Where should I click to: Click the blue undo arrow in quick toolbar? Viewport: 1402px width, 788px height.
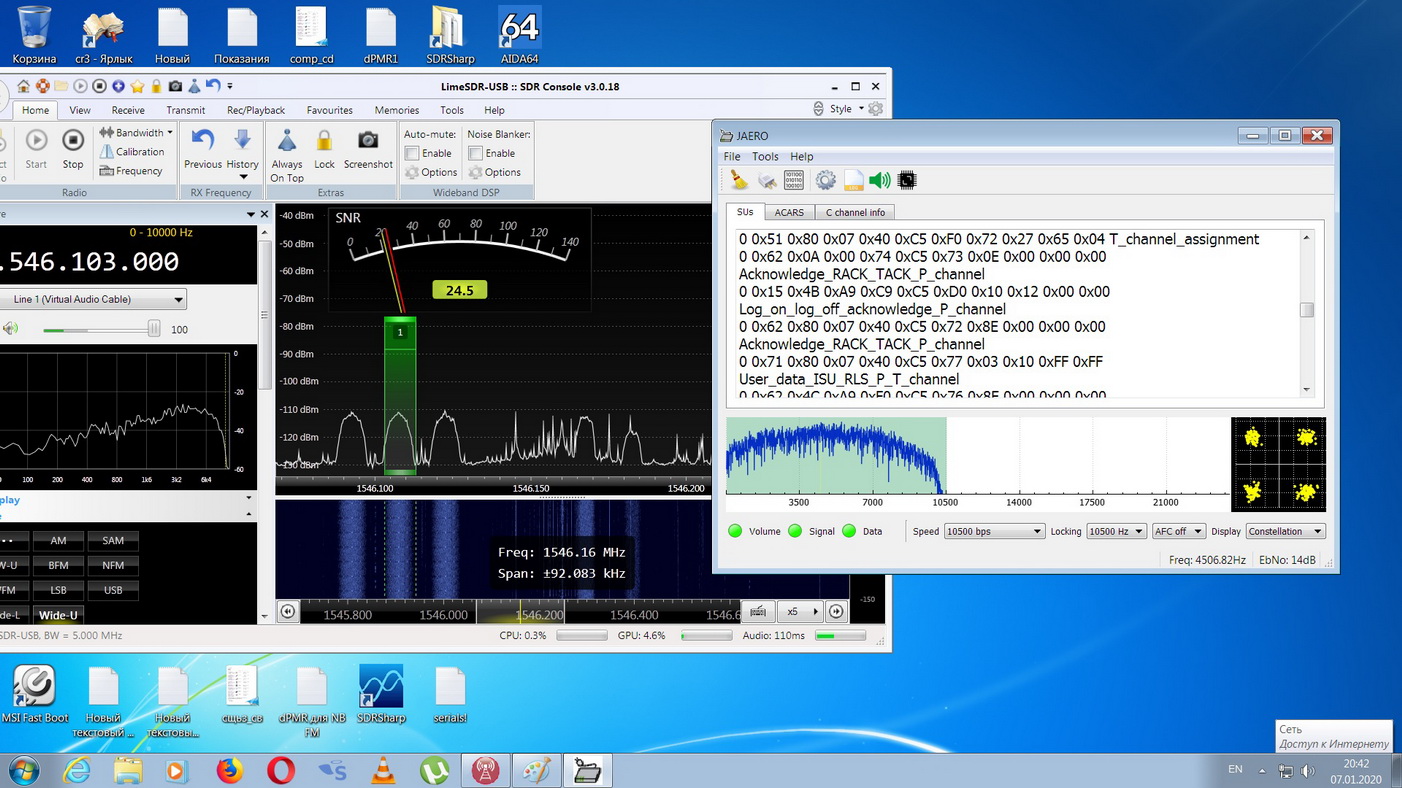tap(213, 87)
